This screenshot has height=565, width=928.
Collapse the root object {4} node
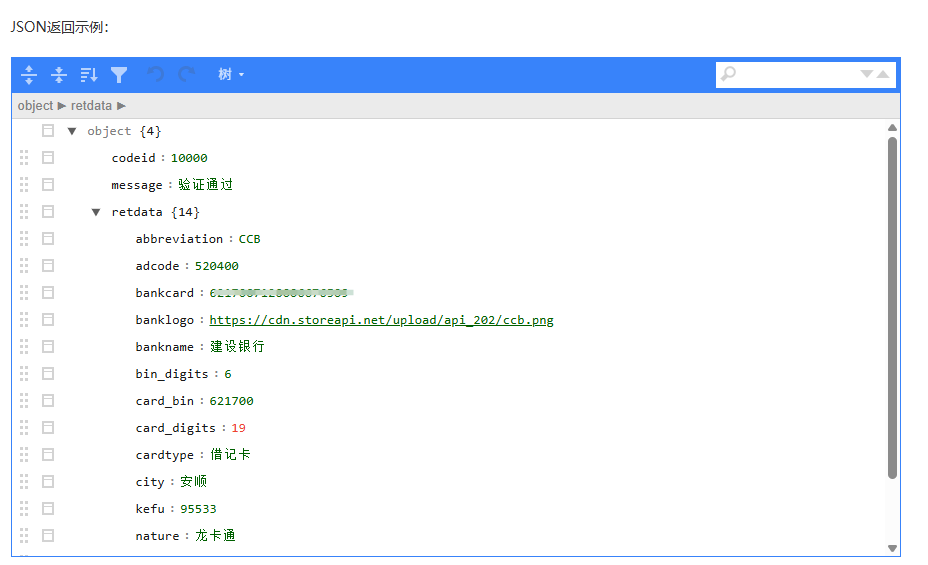[x=72, y=131]
